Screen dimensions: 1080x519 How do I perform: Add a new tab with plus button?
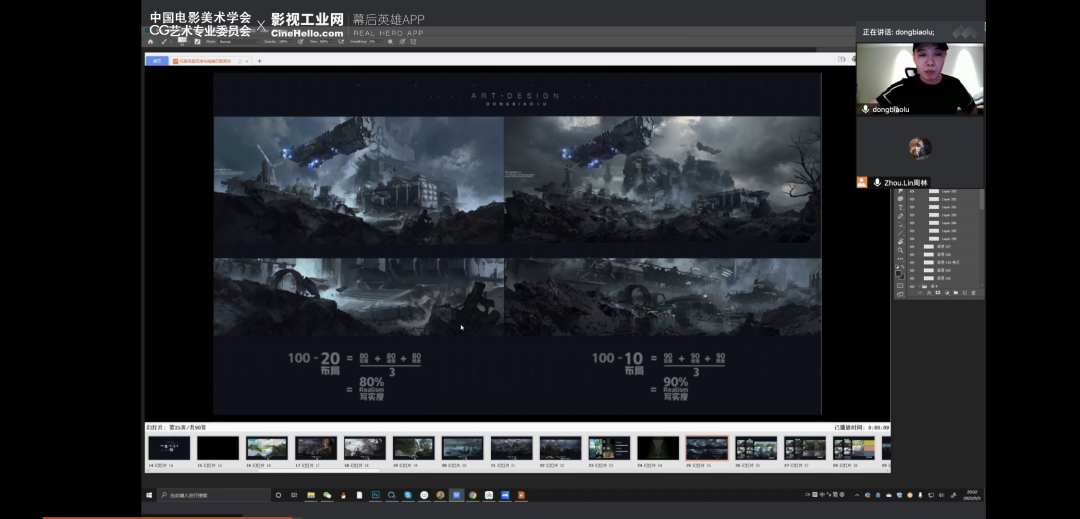click(260, 61)
